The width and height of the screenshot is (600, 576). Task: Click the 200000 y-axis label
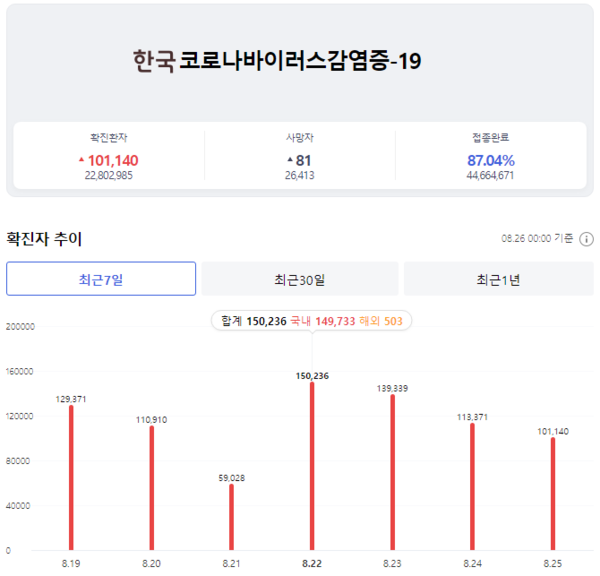tap(20, 326)
